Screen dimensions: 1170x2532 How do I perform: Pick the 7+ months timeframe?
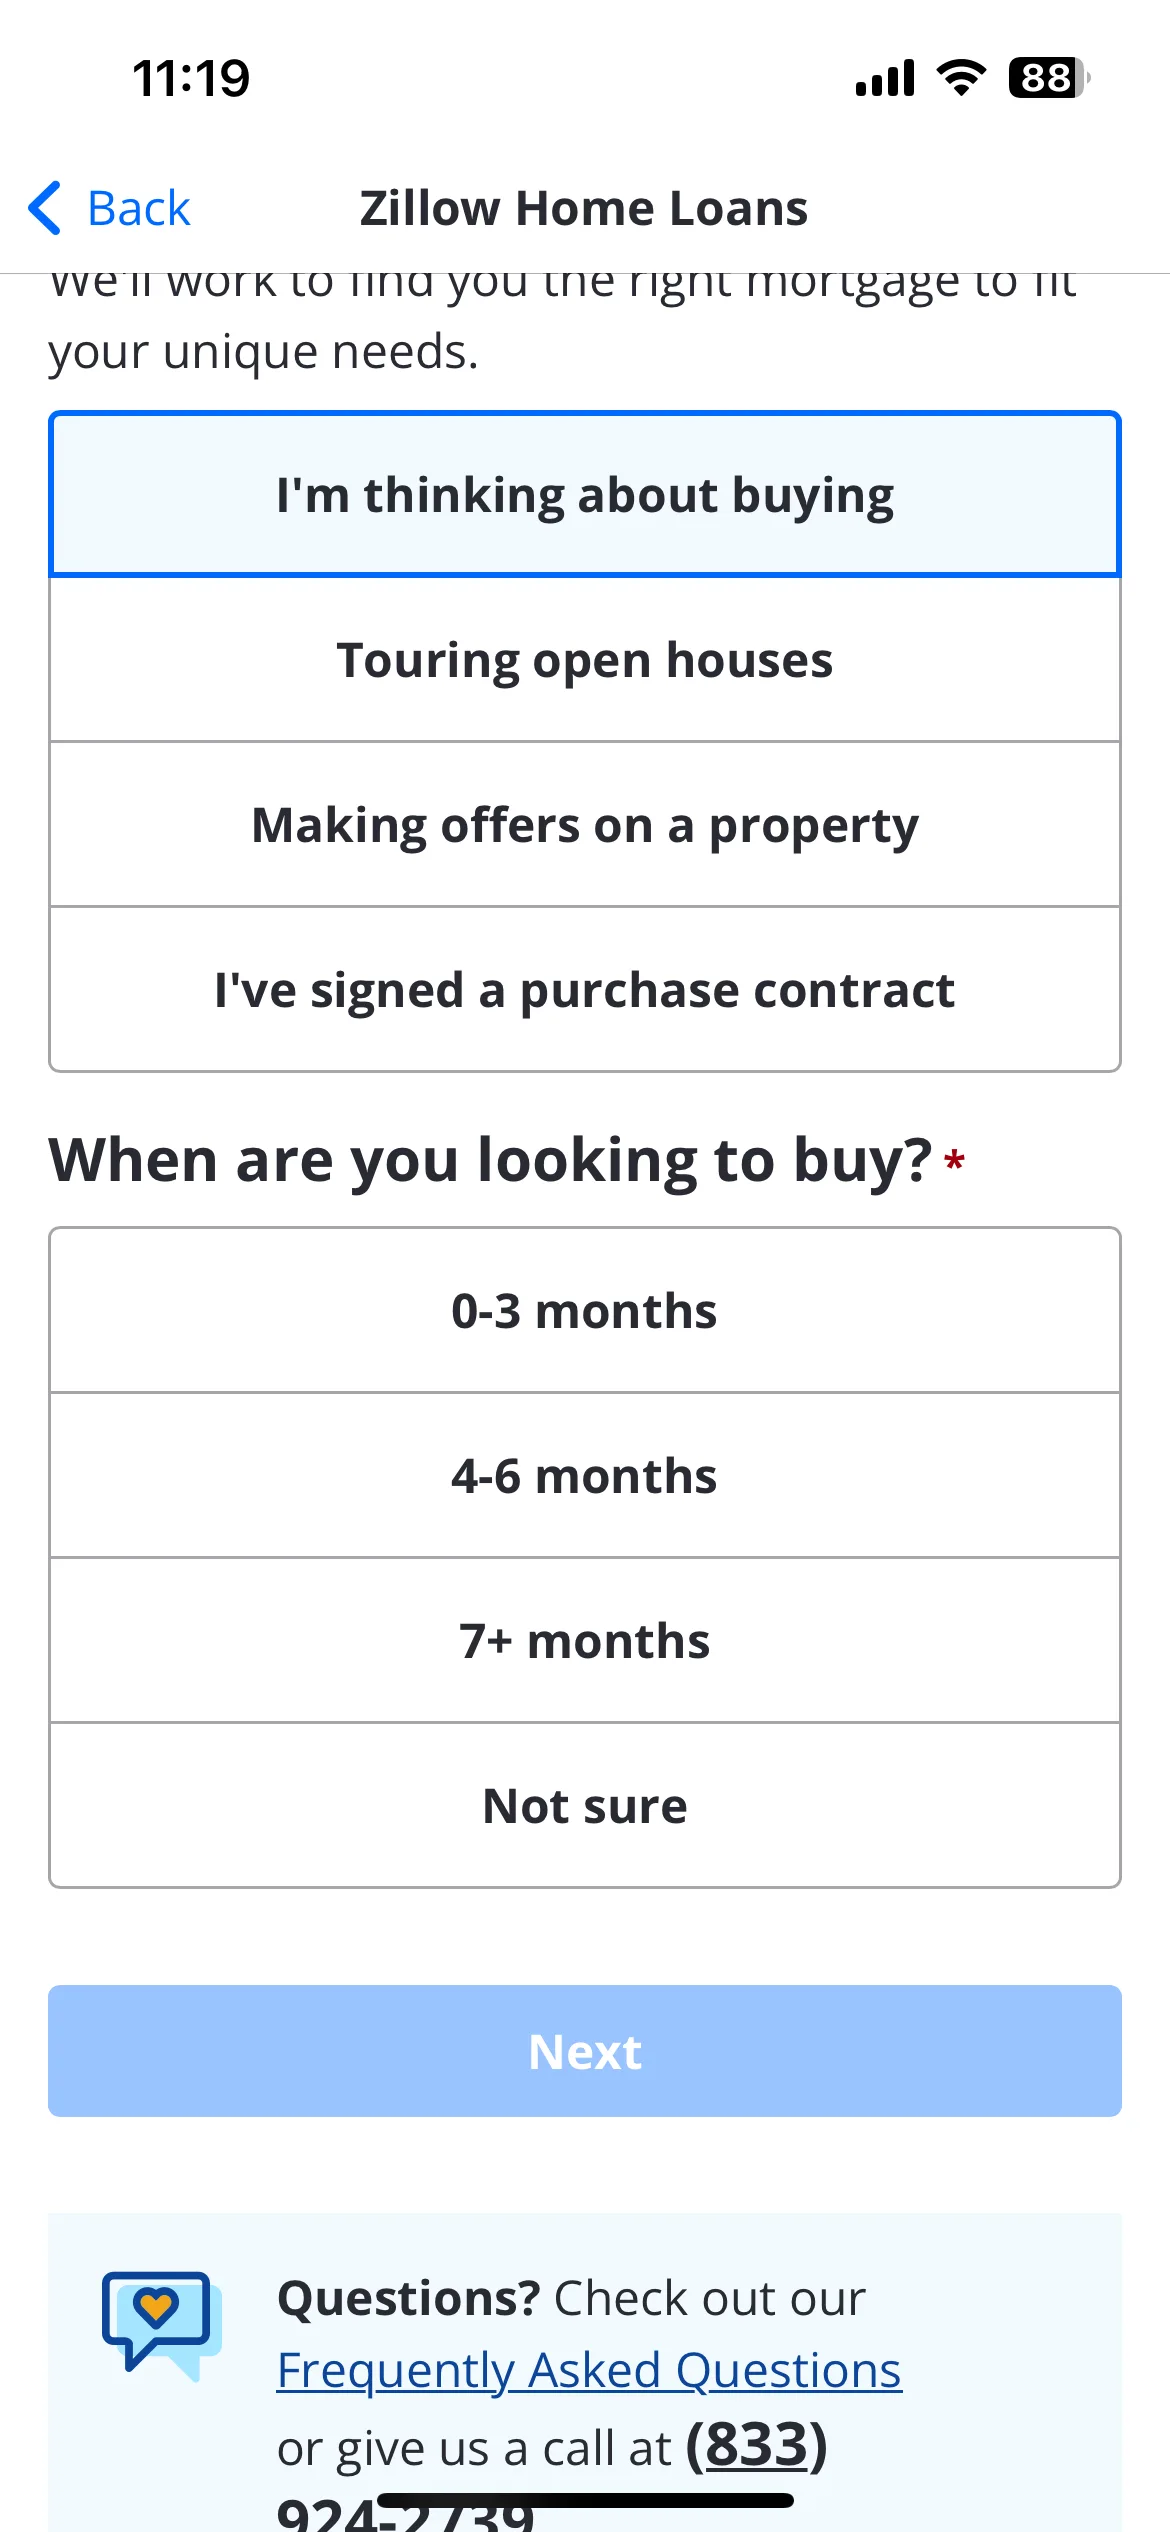pyautogui.click(x=585, y=1640)
